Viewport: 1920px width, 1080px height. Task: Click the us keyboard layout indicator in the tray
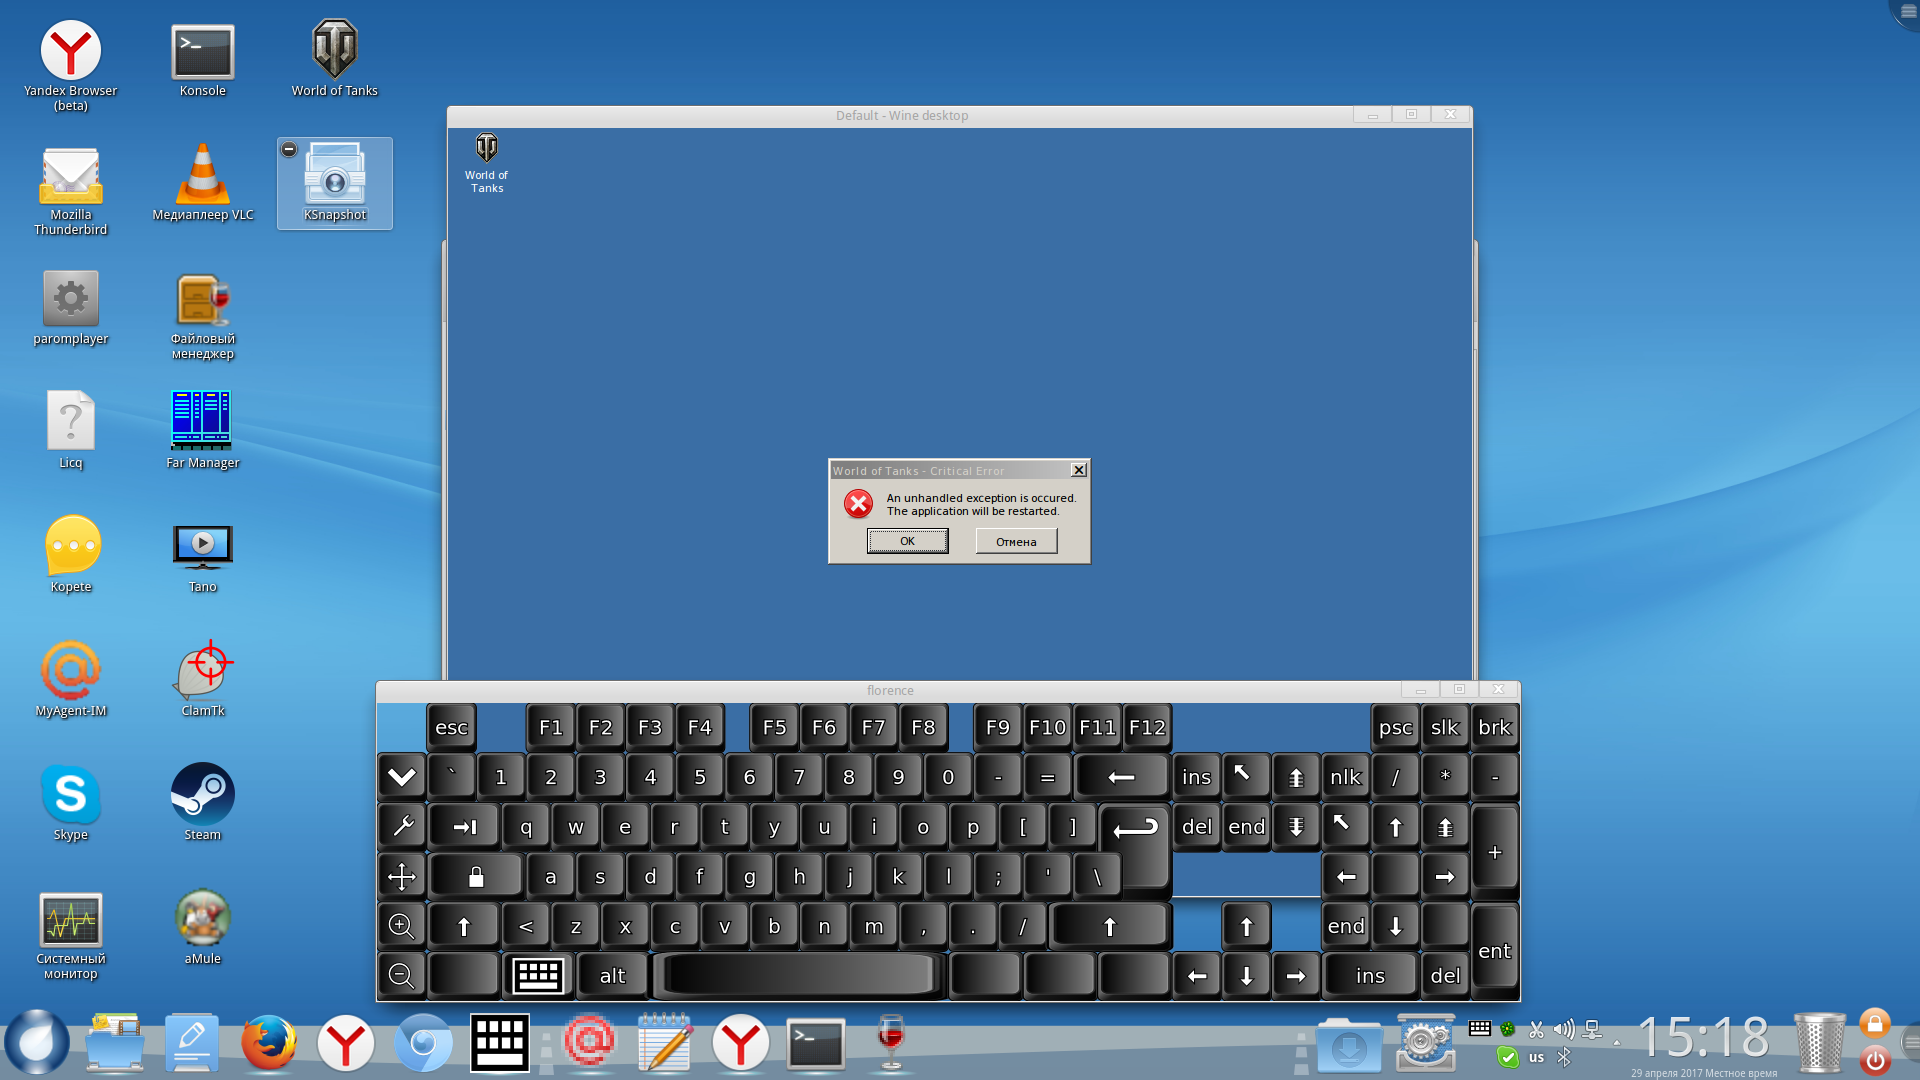(x=1536, y=1057)
